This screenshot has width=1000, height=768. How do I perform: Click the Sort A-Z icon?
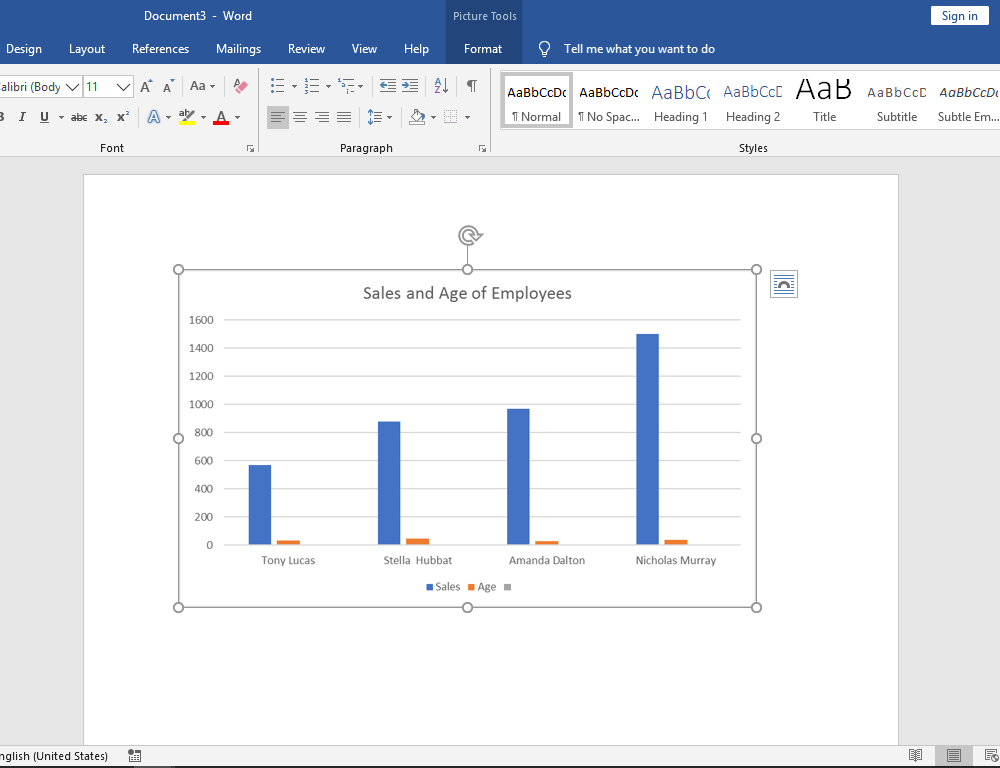(x=443, y=87)
